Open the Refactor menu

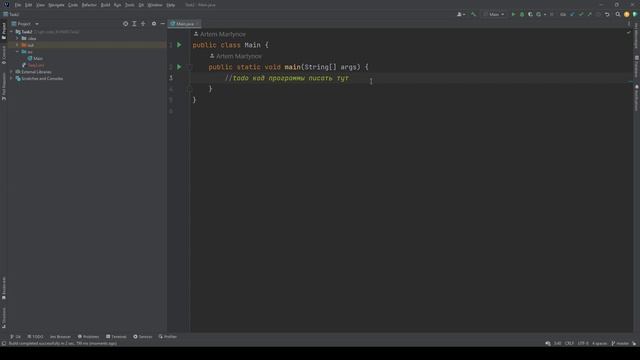(x=89, y=5)
